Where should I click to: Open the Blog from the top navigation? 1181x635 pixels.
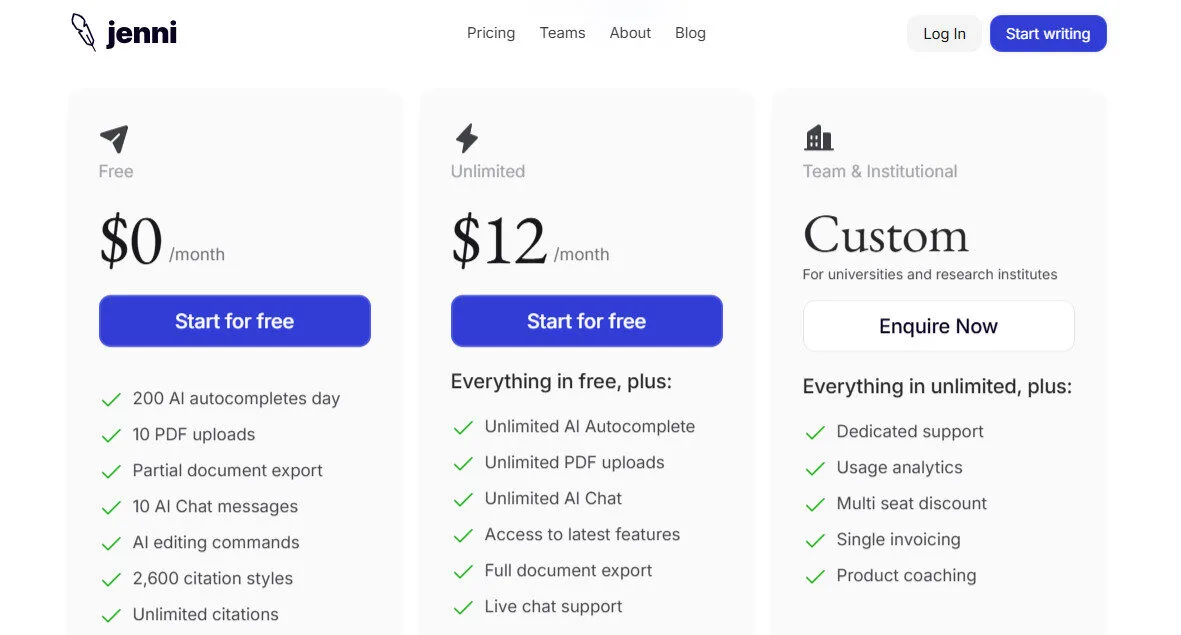click(690, 33)
